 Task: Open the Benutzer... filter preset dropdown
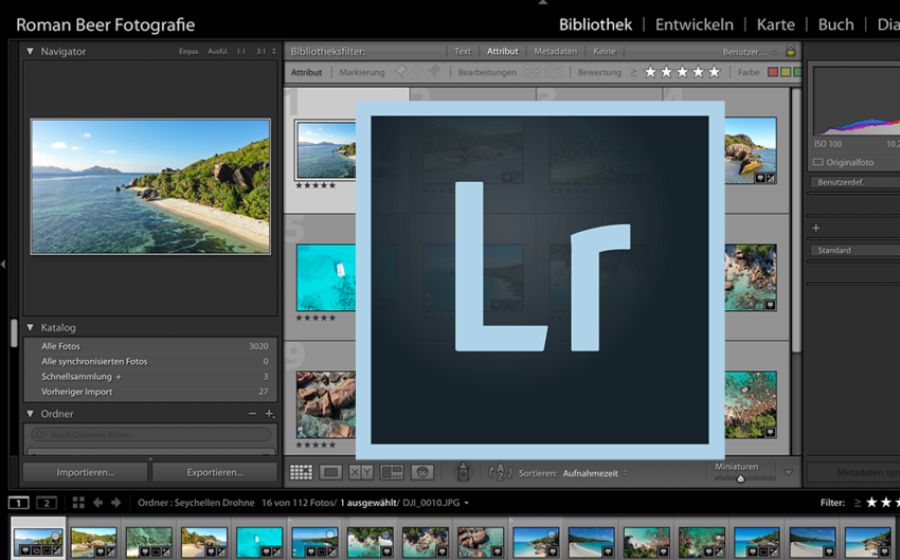749,51
